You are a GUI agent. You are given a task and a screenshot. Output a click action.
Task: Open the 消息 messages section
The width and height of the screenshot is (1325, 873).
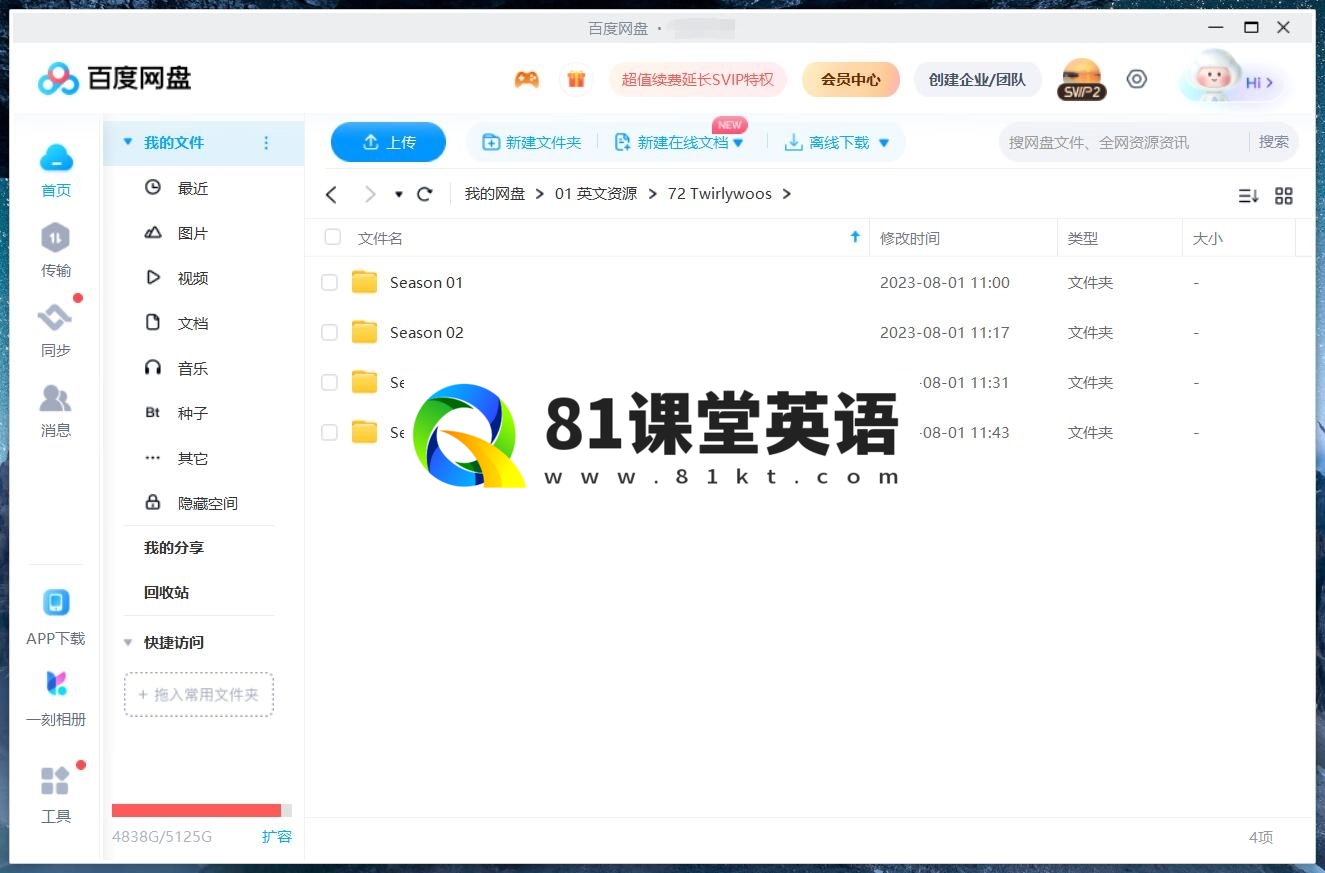point(56,411)
